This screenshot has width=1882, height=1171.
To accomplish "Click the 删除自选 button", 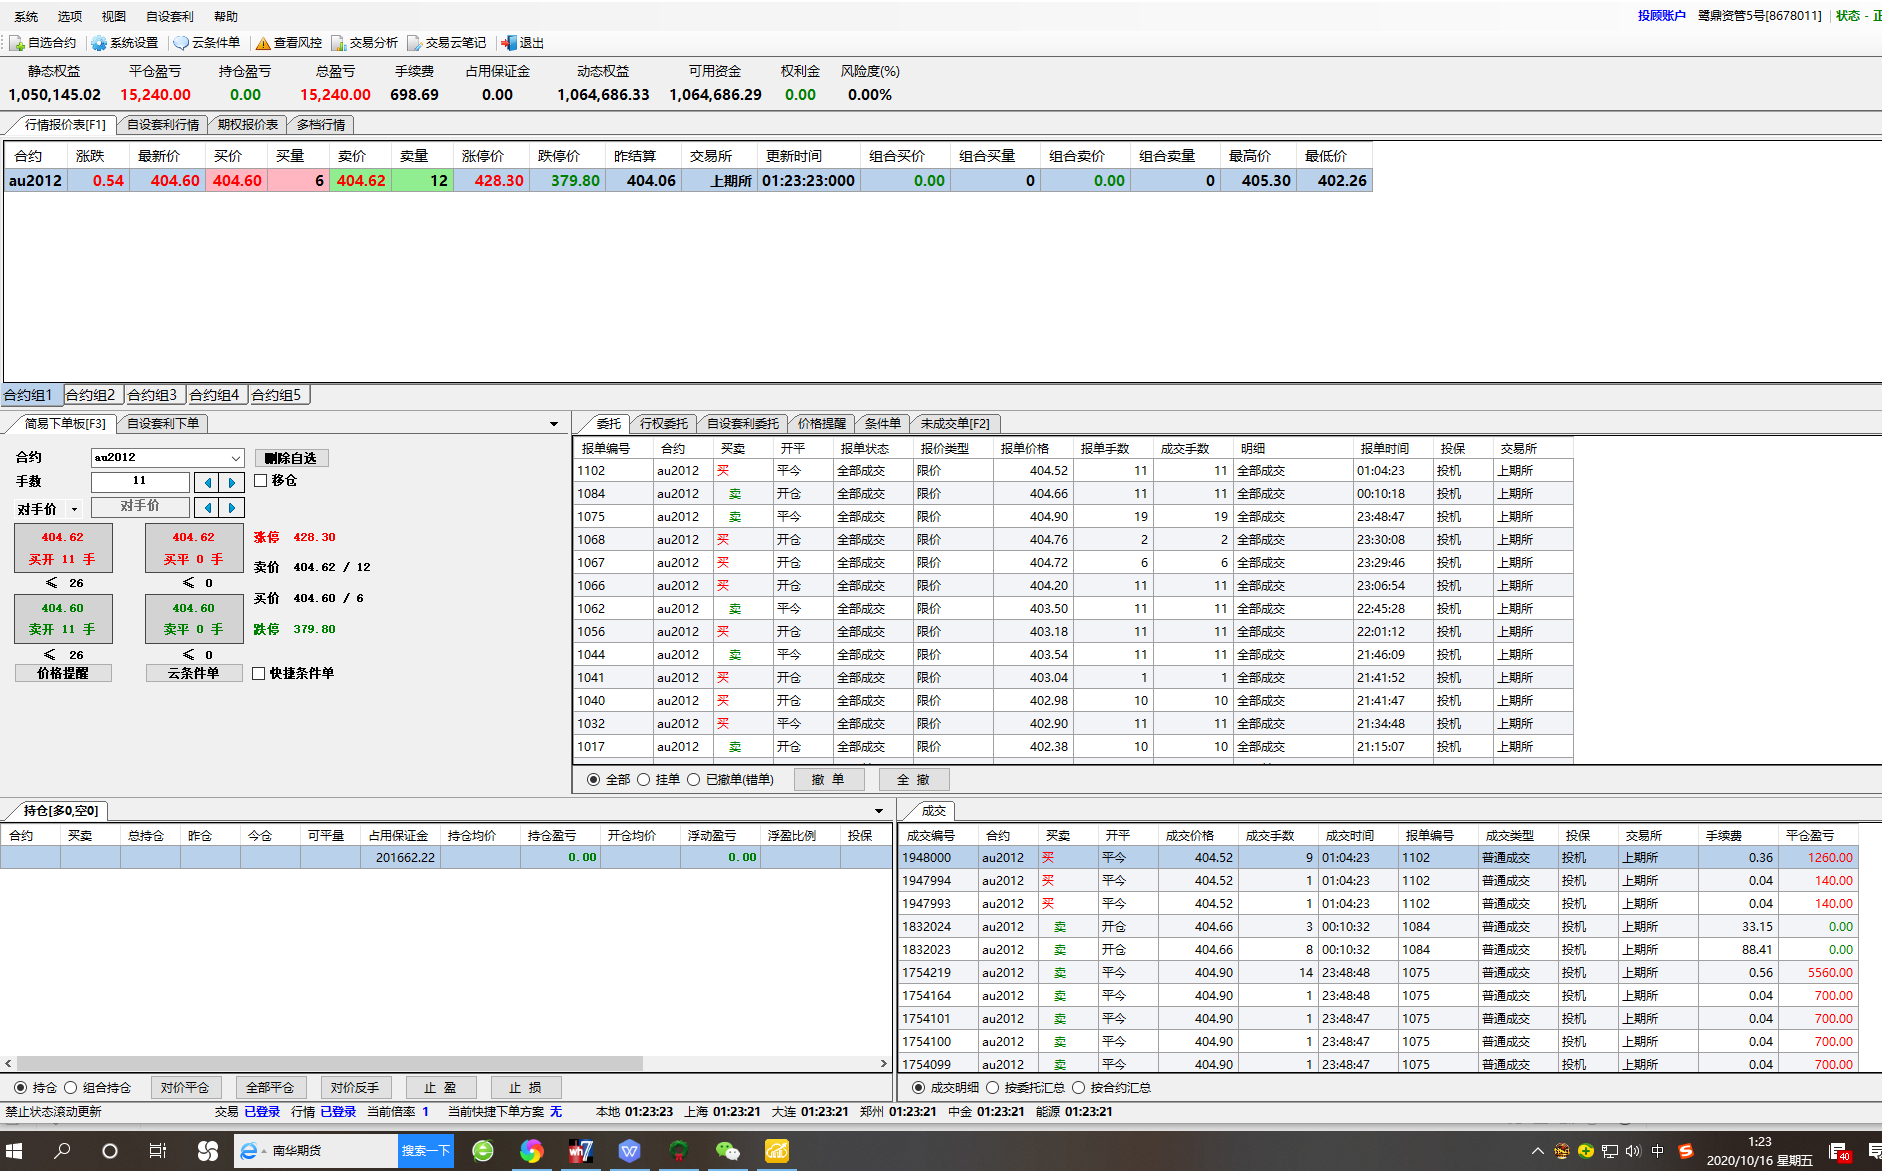I will click(x=291, y=458).
